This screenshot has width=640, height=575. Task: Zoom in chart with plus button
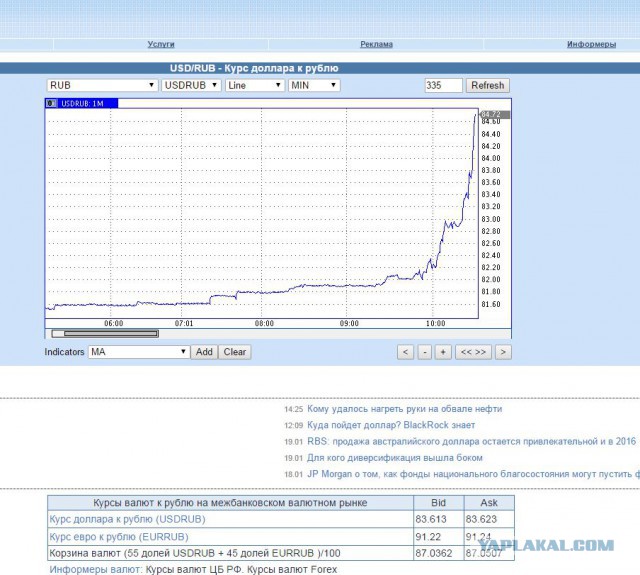443,352
